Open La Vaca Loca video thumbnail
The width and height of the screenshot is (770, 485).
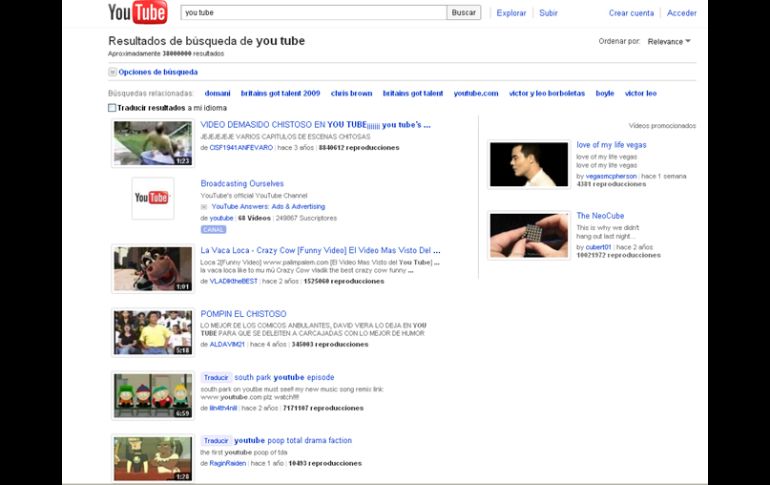(x=152, y=268)
